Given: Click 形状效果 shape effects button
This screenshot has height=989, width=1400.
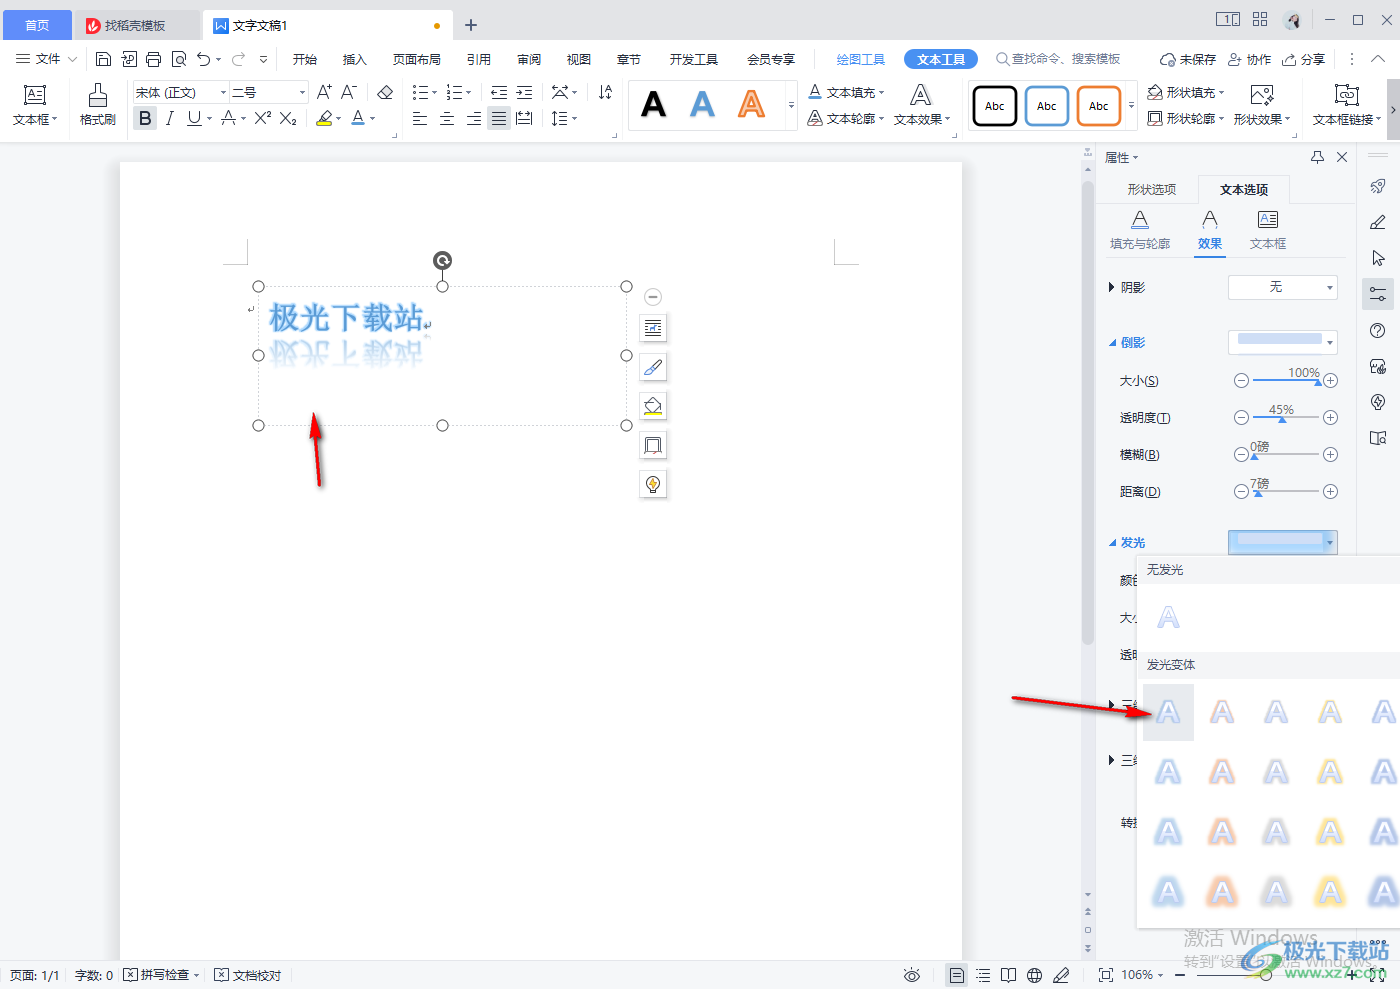Looking at the screenshot, I should pyautogui.click(x=1262, y=105).
